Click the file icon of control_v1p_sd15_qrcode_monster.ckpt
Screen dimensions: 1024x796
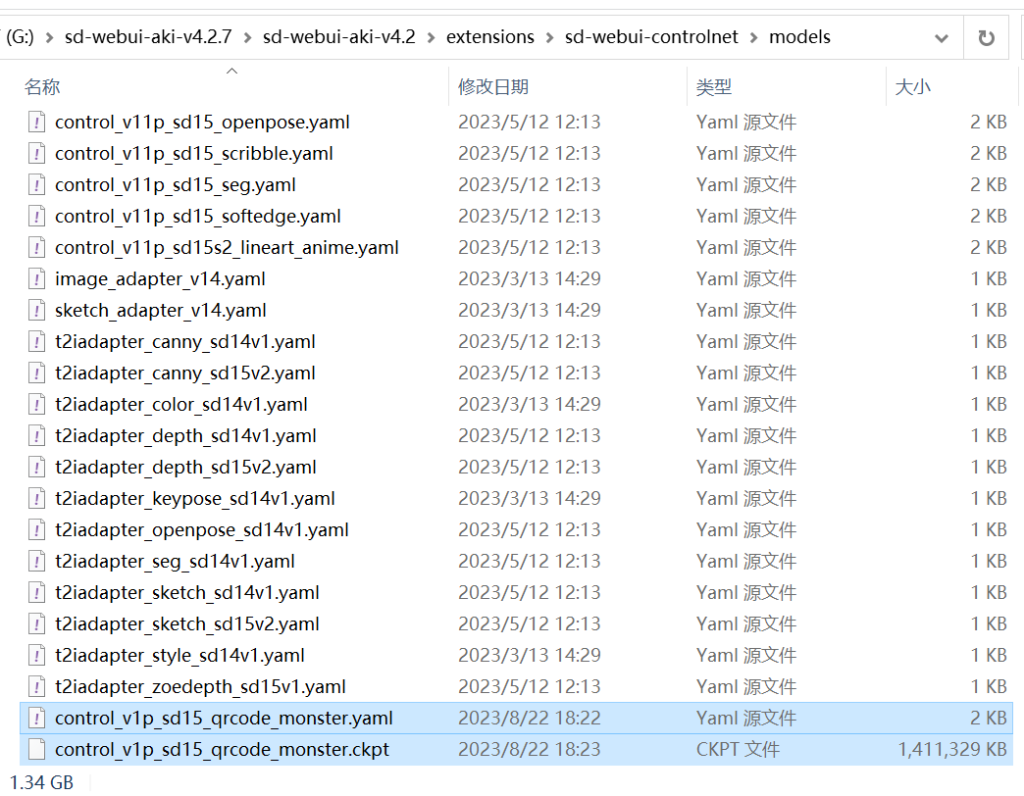[x=37, y=749]
